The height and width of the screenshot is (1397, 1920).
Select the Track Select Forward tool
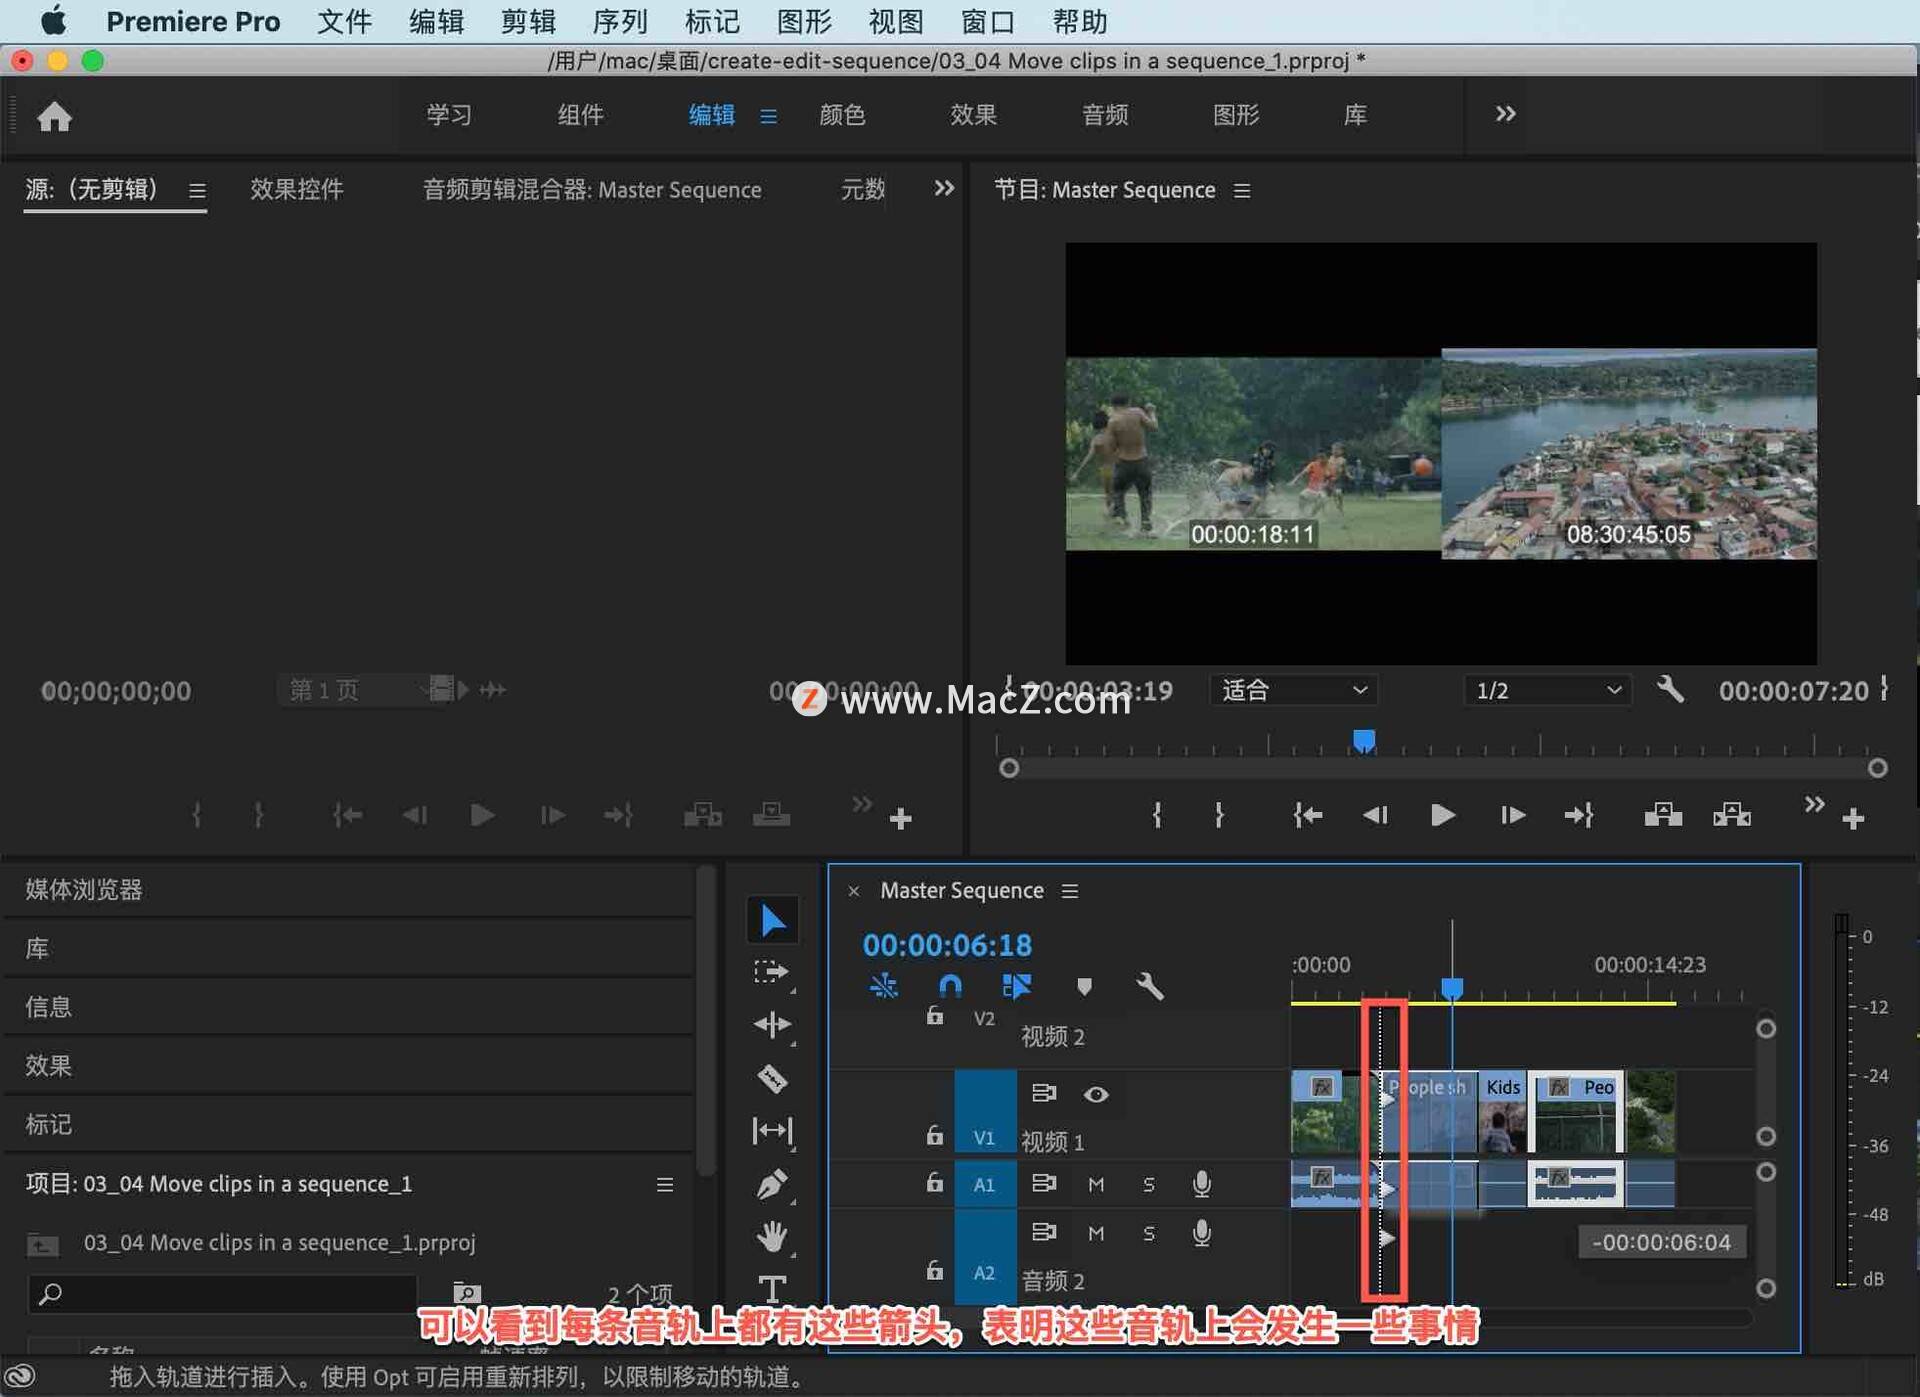[771, 972]
